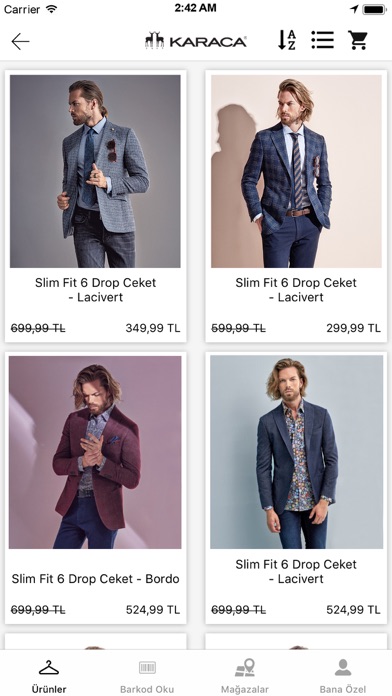Image resolution: width=392 pixels, height=696 pixels.
Task: Open the Barkod Oku tab
Action: 147,676
